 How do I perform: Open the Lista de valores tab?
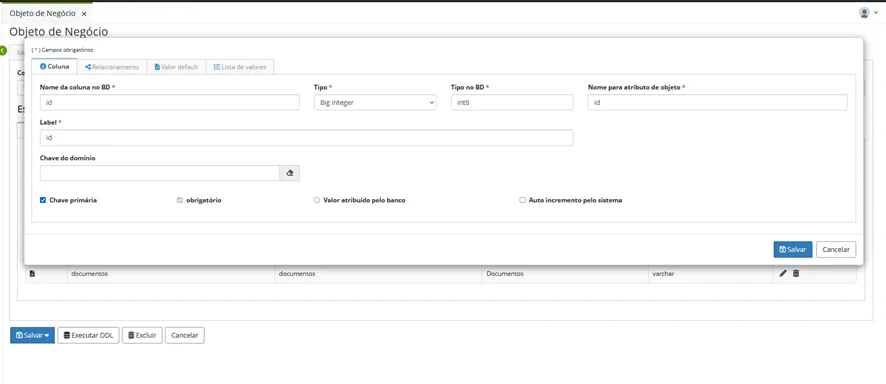[240, 67]
